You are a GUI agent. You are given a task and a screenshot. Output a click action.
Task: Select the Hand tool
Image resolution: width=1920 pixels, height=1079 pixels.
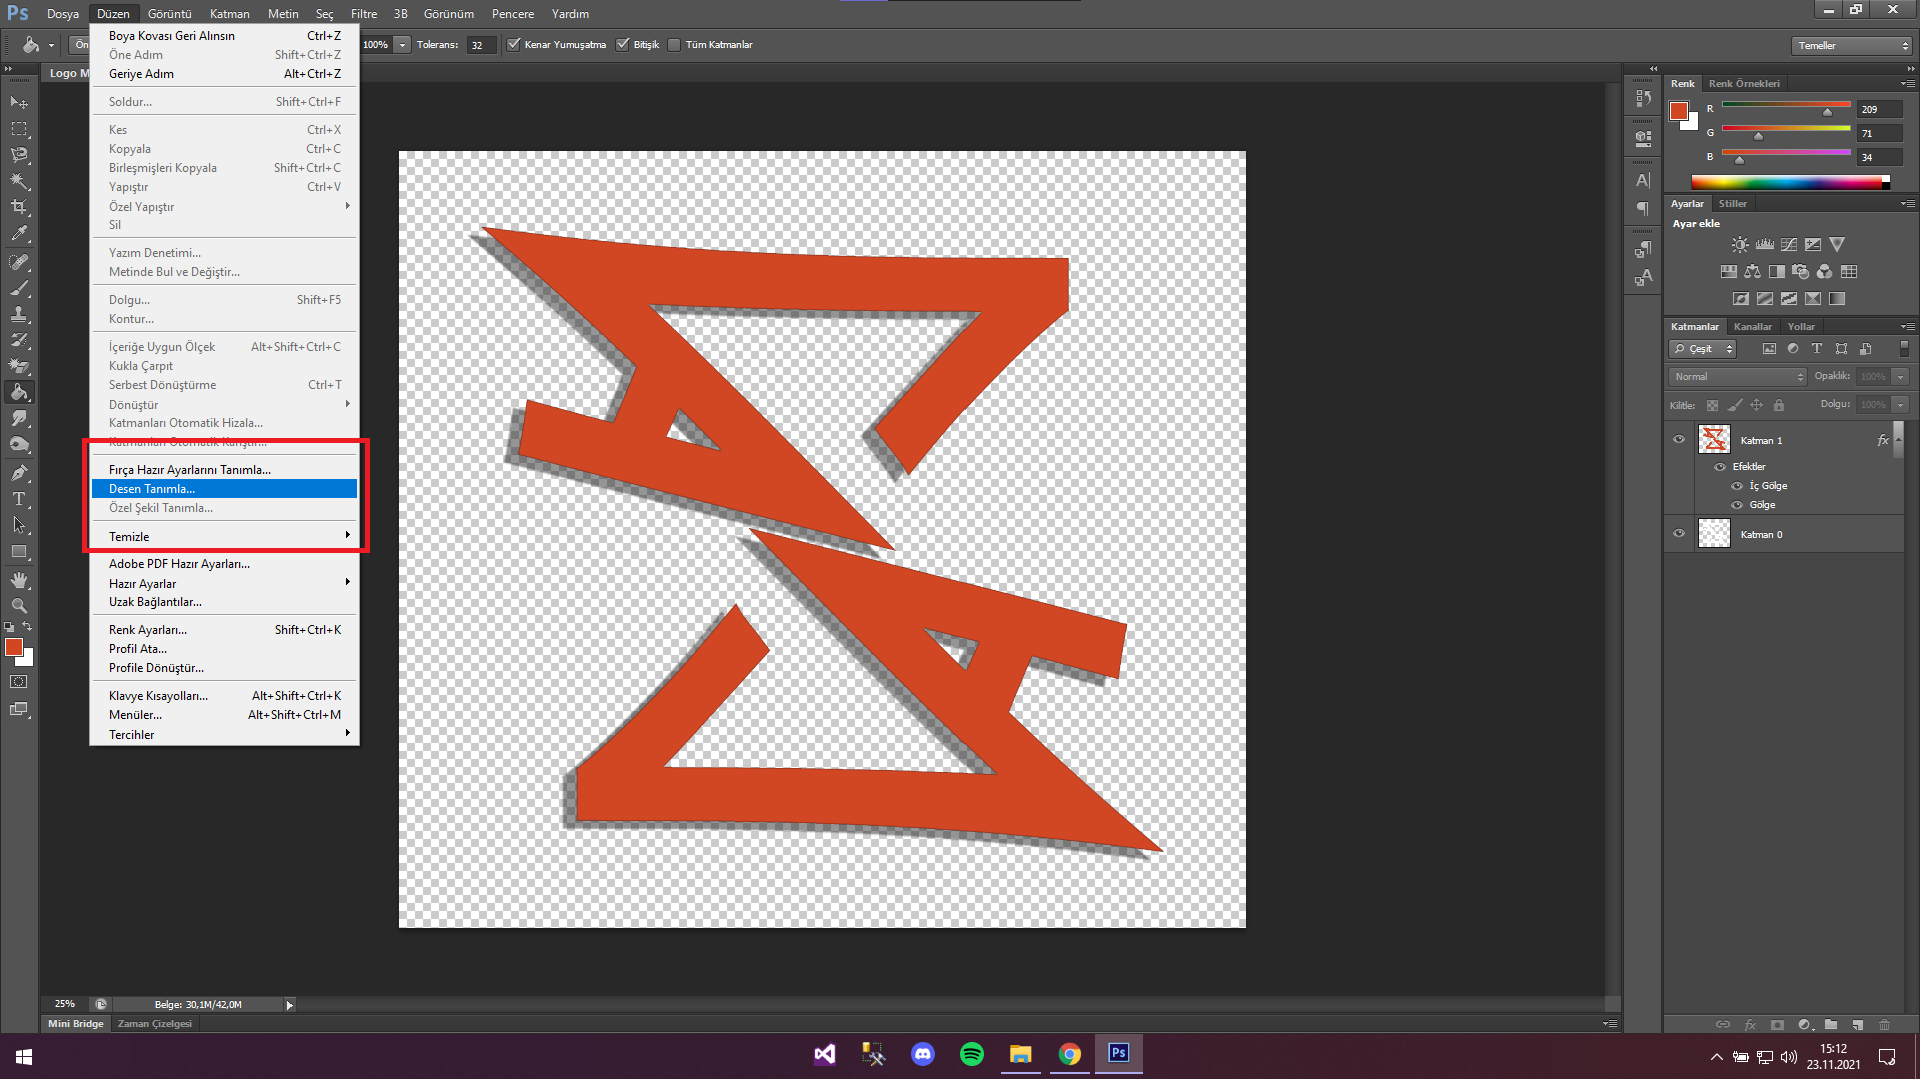click(19, 580)
